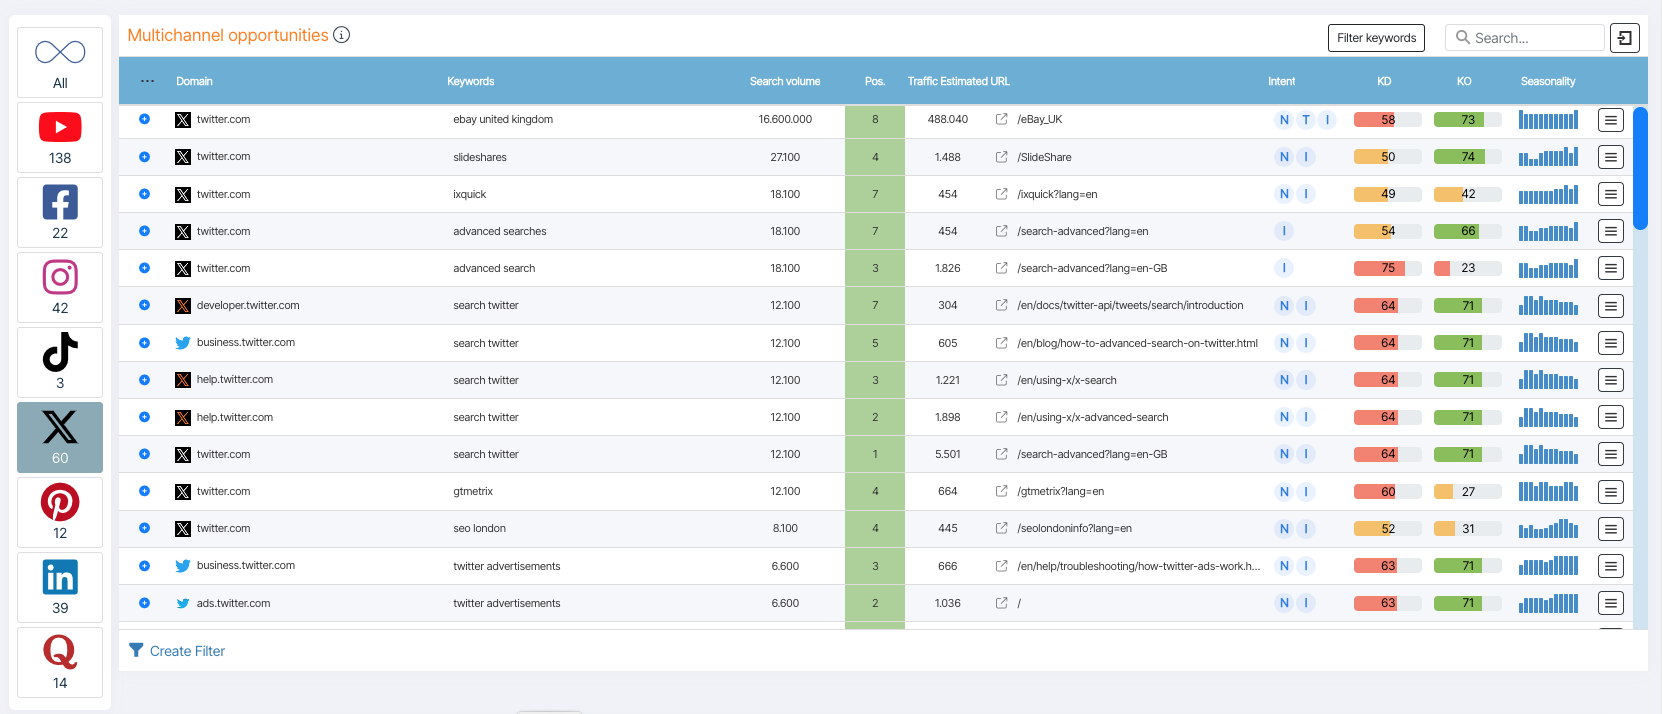Open the row menu for ebay united kingdom
Viewport: 1662px width, 714px height.
coord(1610,120)
